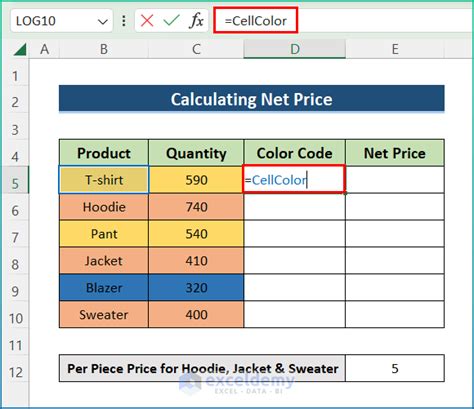Select column A header
This screenshot has height=409, width=474.
click(44, 49)
